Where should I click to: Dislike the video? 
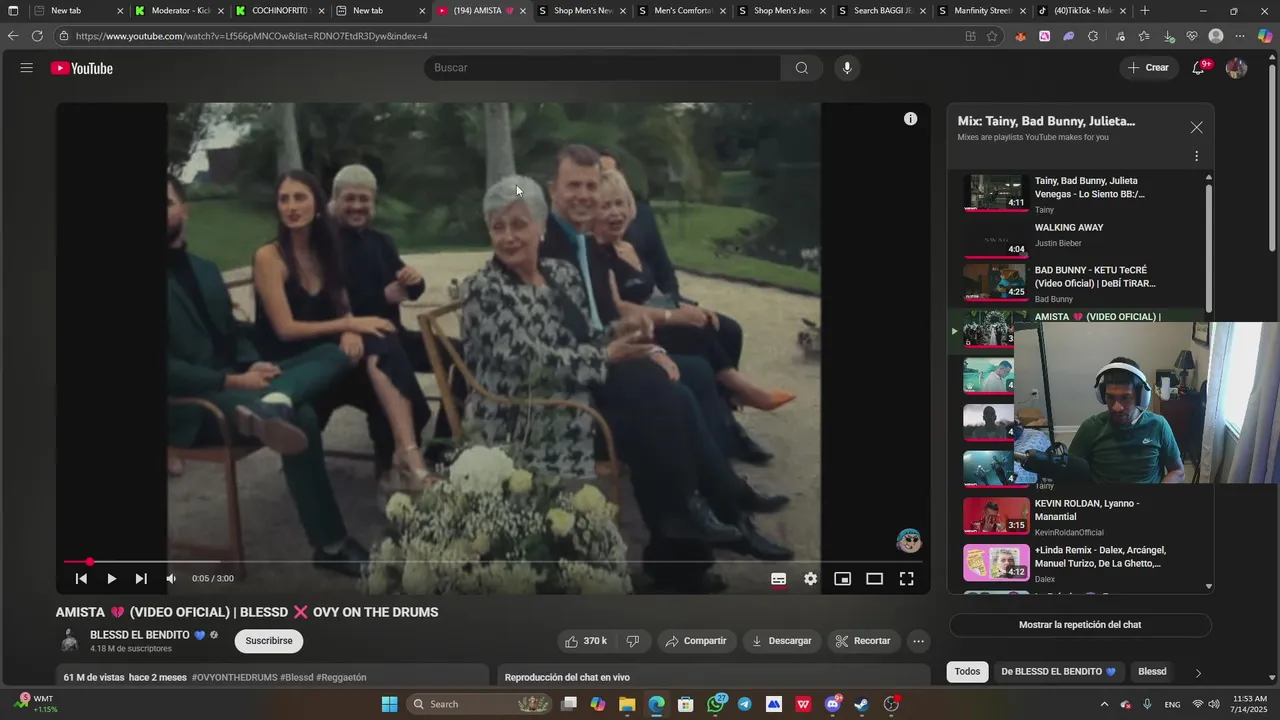(x=632, y=641)
